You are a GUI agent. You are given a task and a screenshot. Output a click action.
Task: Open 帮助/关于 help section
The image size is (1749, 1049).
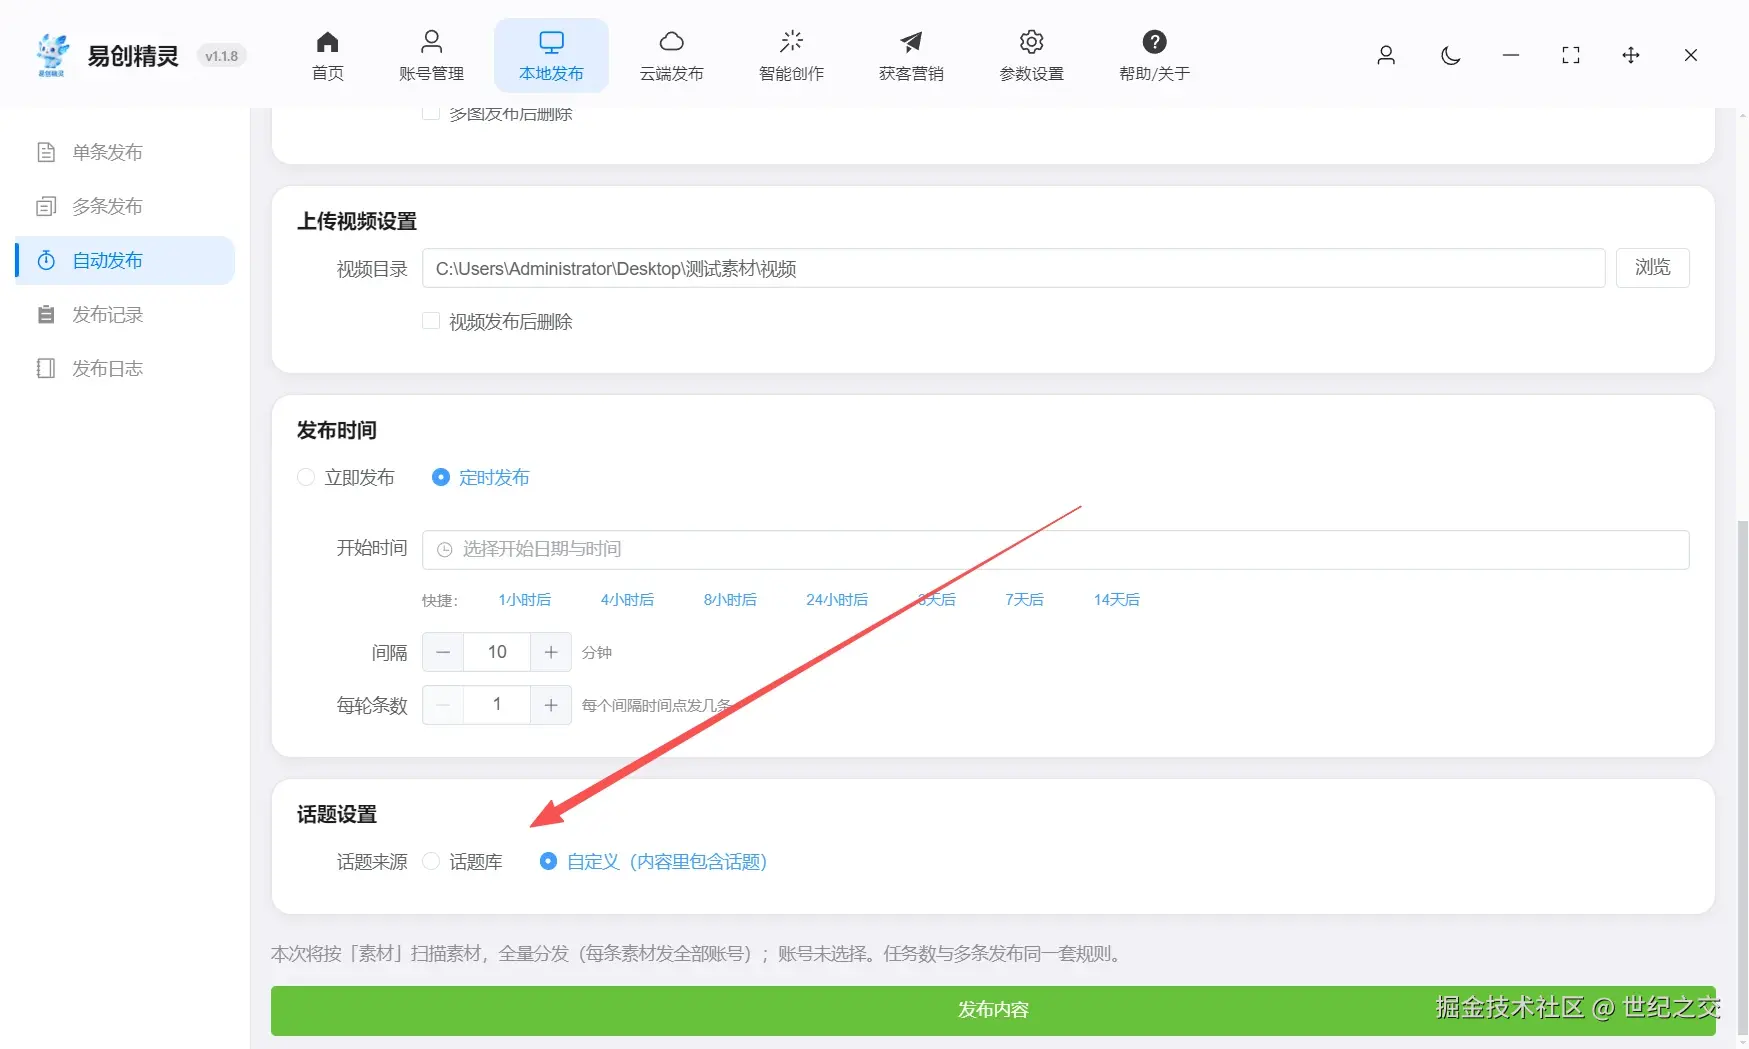1154,55
